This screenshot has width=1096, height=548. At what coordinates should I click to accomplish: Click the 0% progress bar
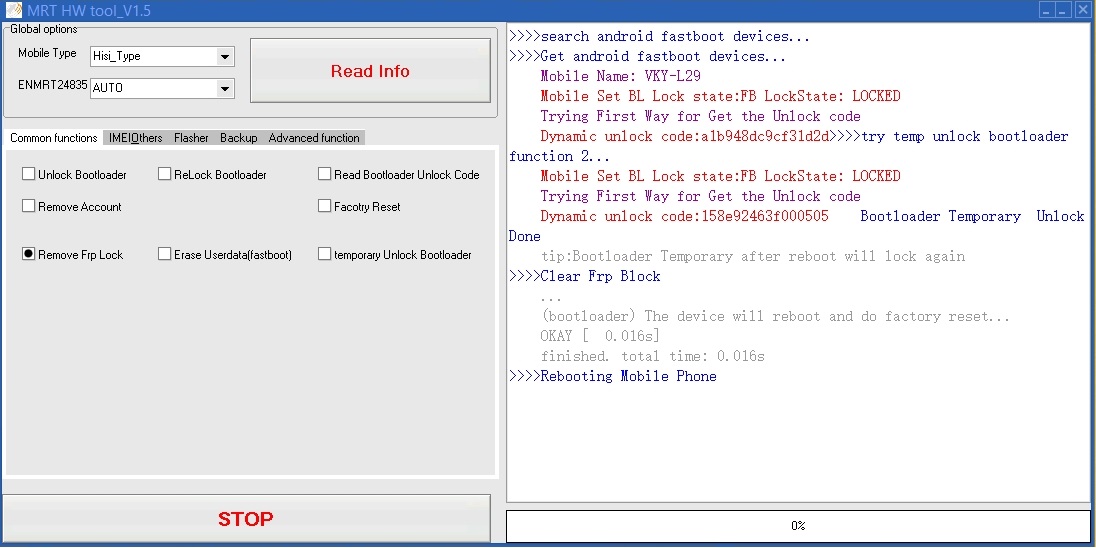coord(798,526)
